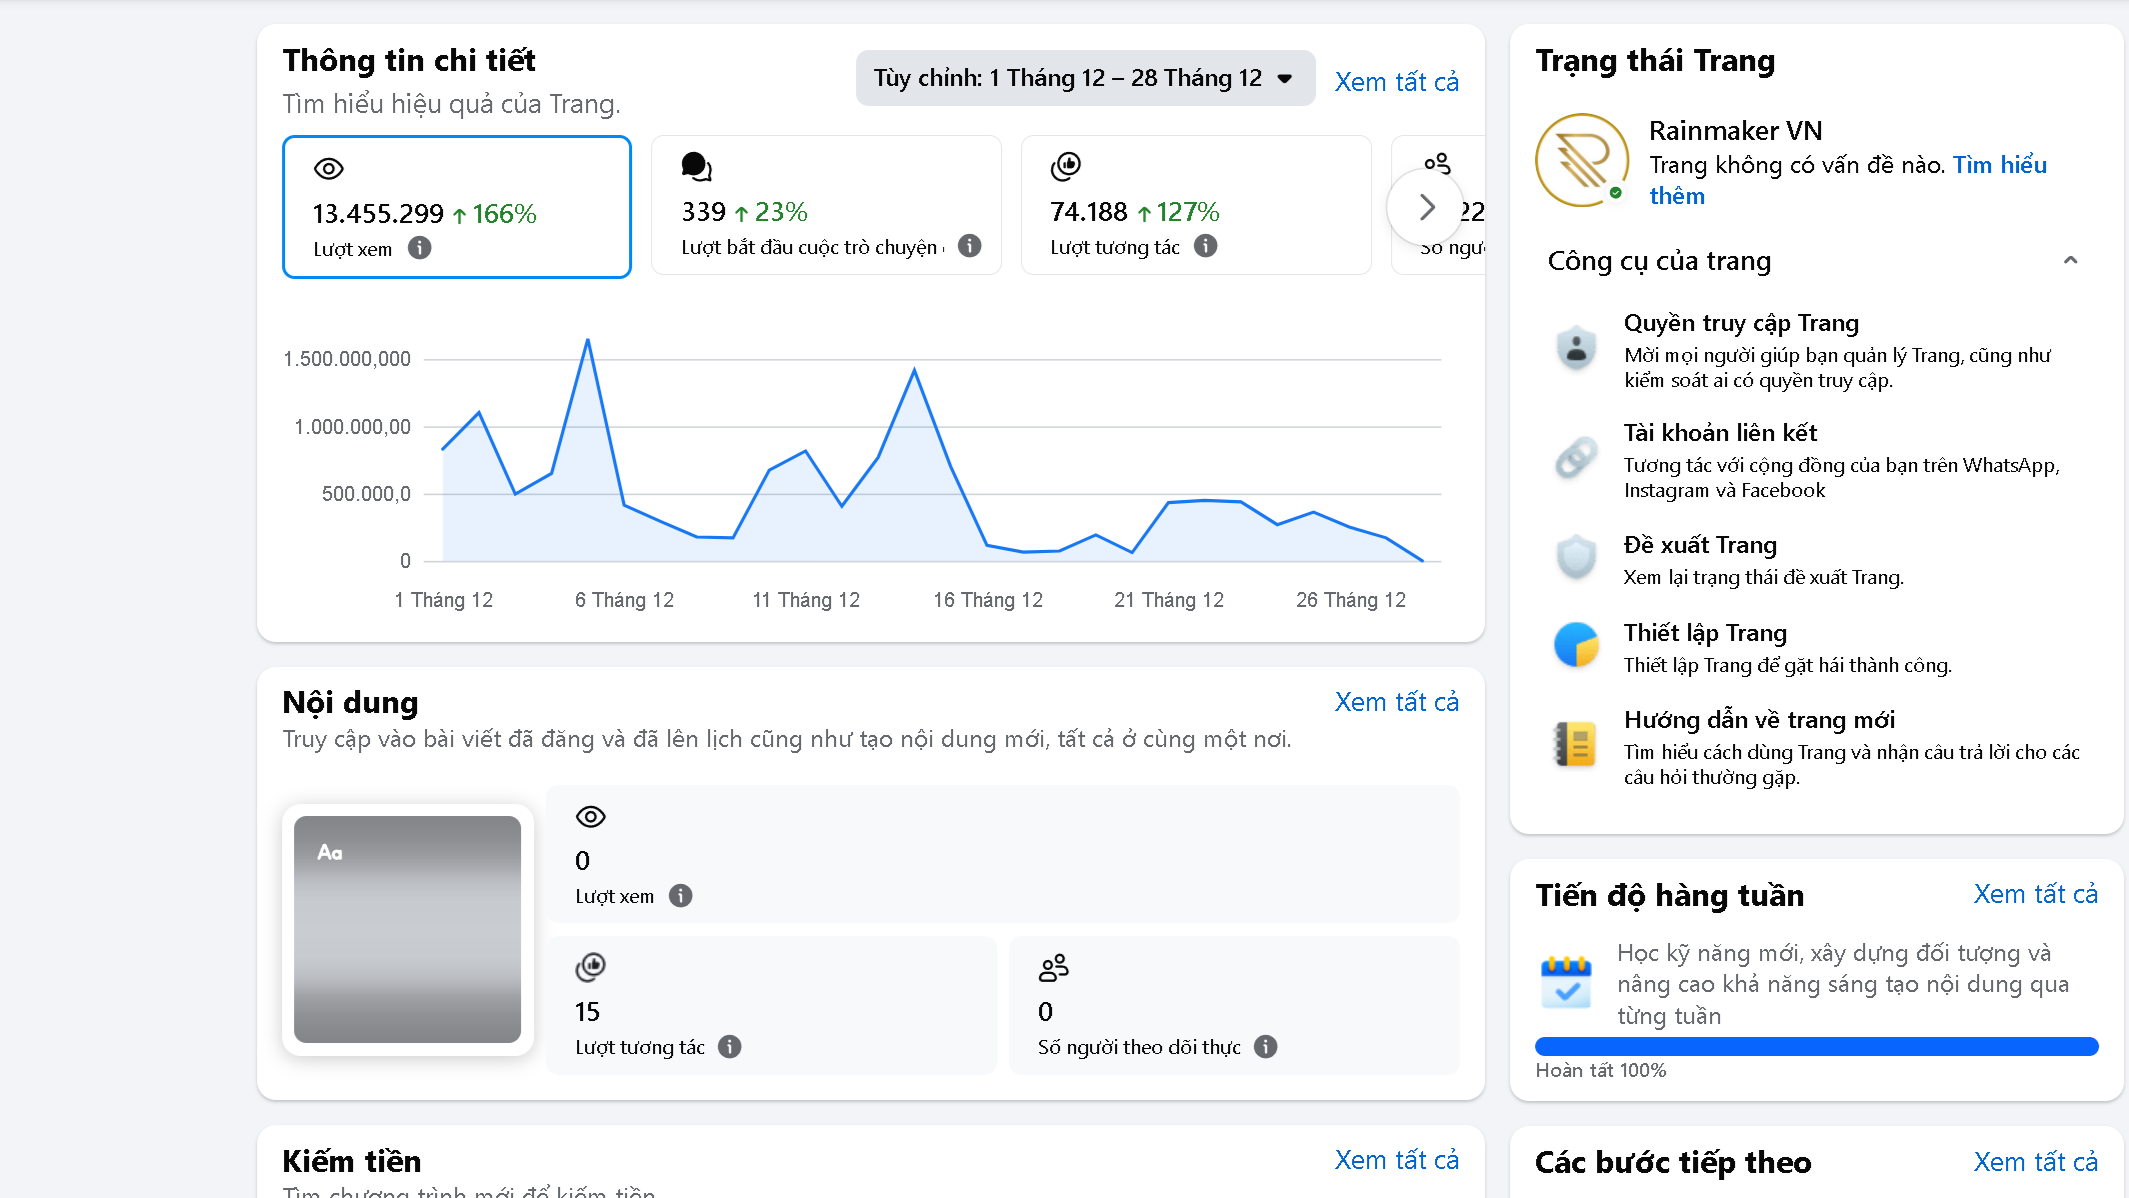Image resolution: width=2129 pixels, height=1198 pixels.
Task: Select the Lượt xem 13.455.299 metric card
Action: point(457,207)
